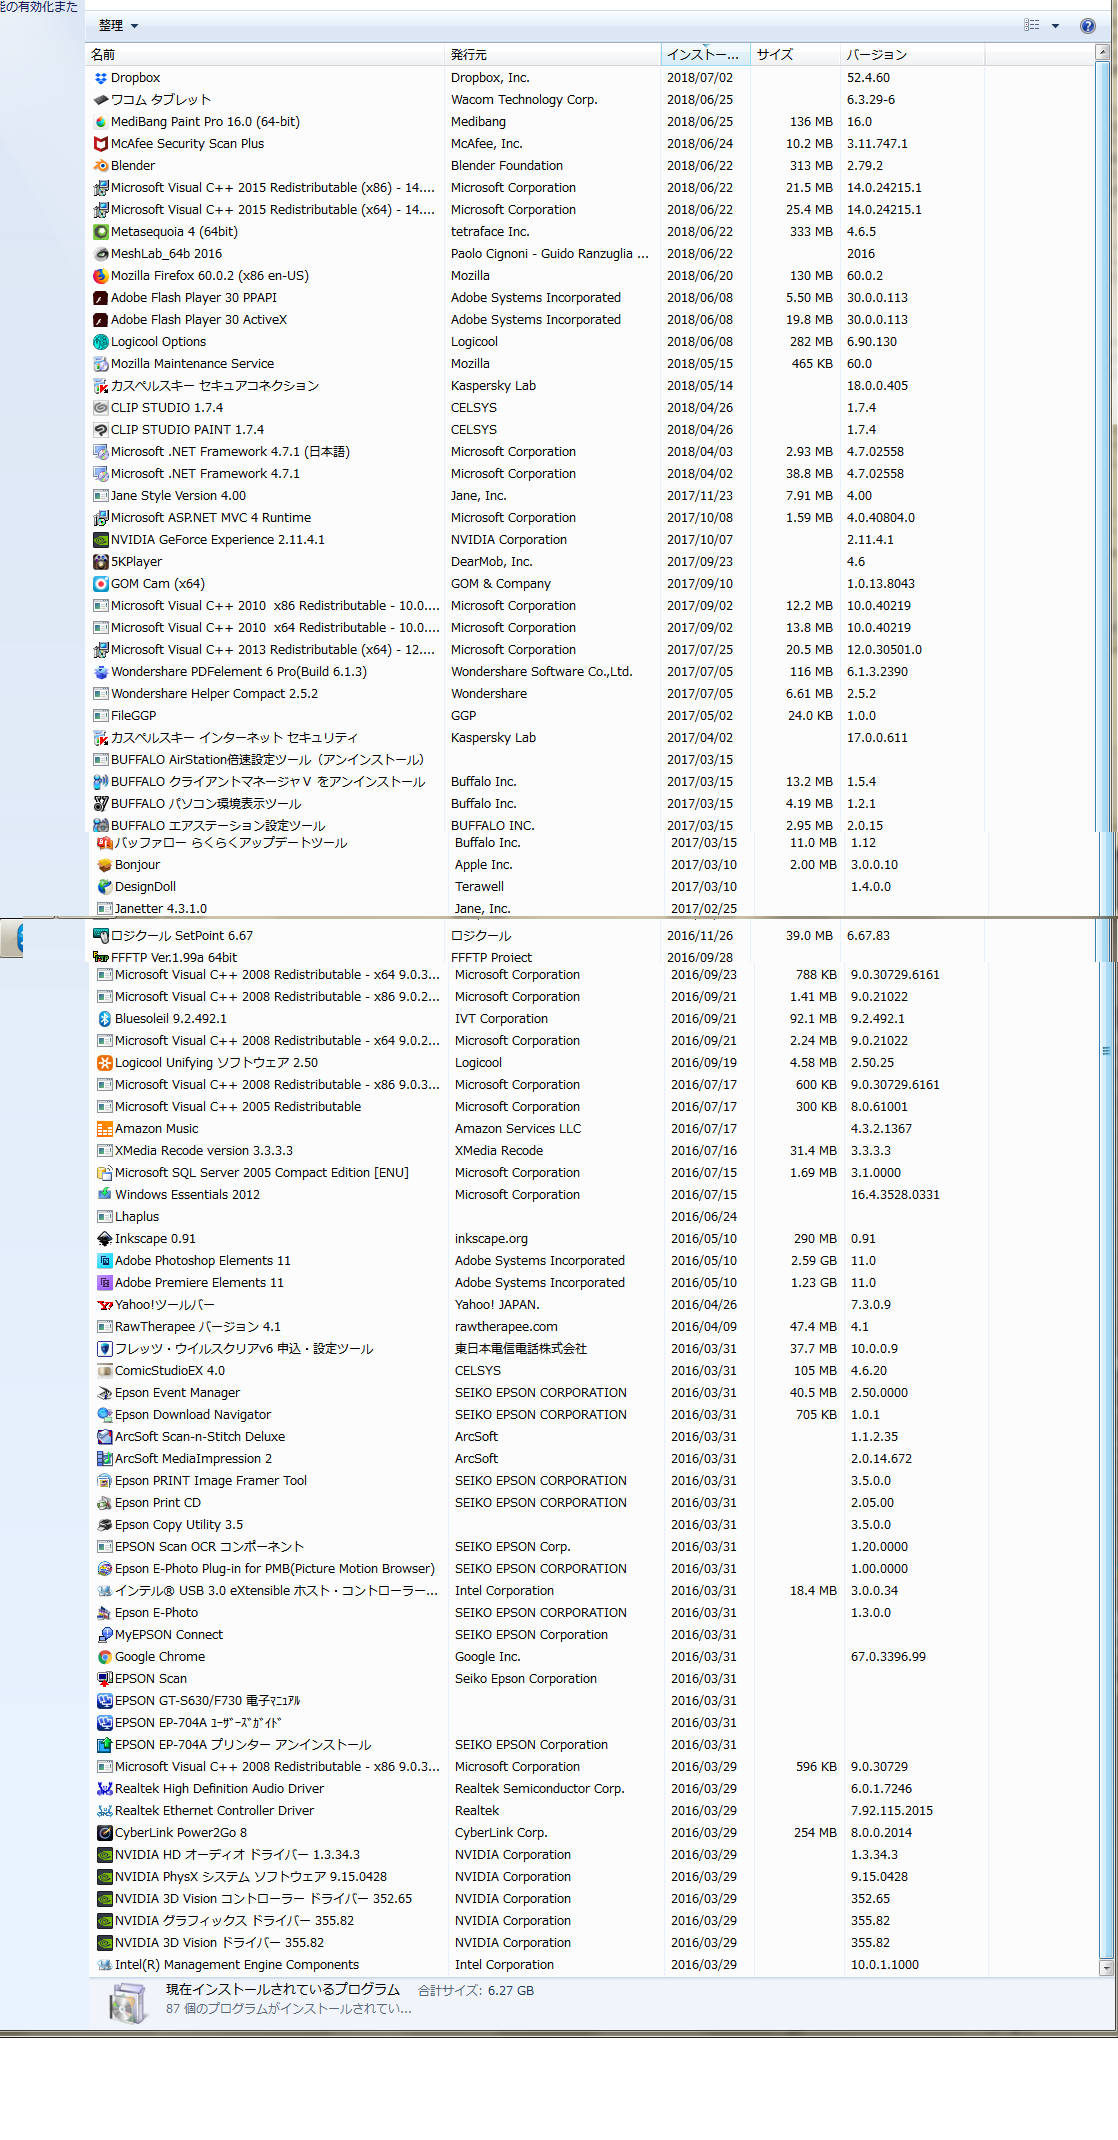Screen dimensions: 1118x2140
Task: Click the Metasequoia 4 (64bit) icon
Action: pos(100,232)
